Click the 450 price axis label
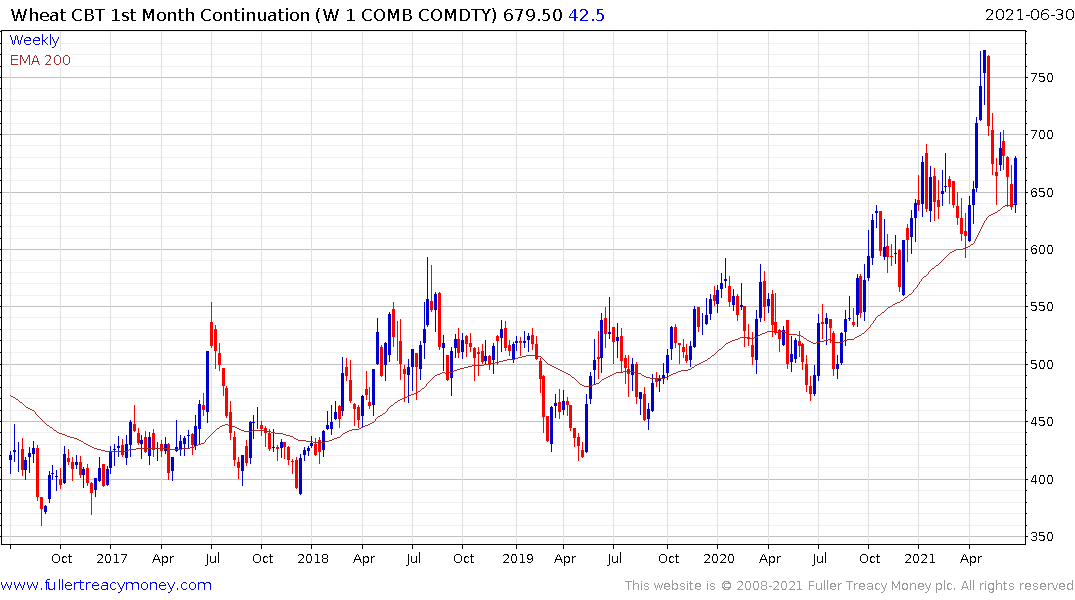Viewport: 1075px width, 600px height. pyautogui.click(x=1041, y=422)
